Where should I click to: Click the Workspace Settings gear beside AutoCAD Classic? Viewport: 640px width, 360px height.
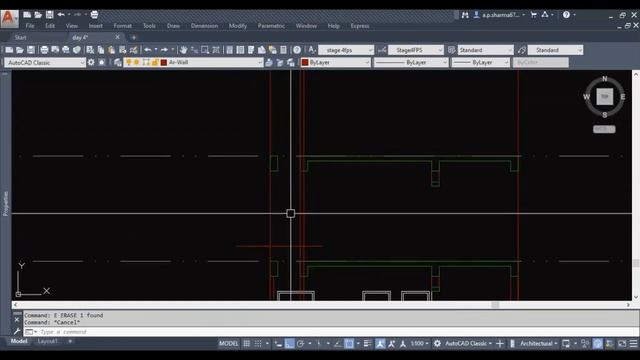(x=91, y=62)
